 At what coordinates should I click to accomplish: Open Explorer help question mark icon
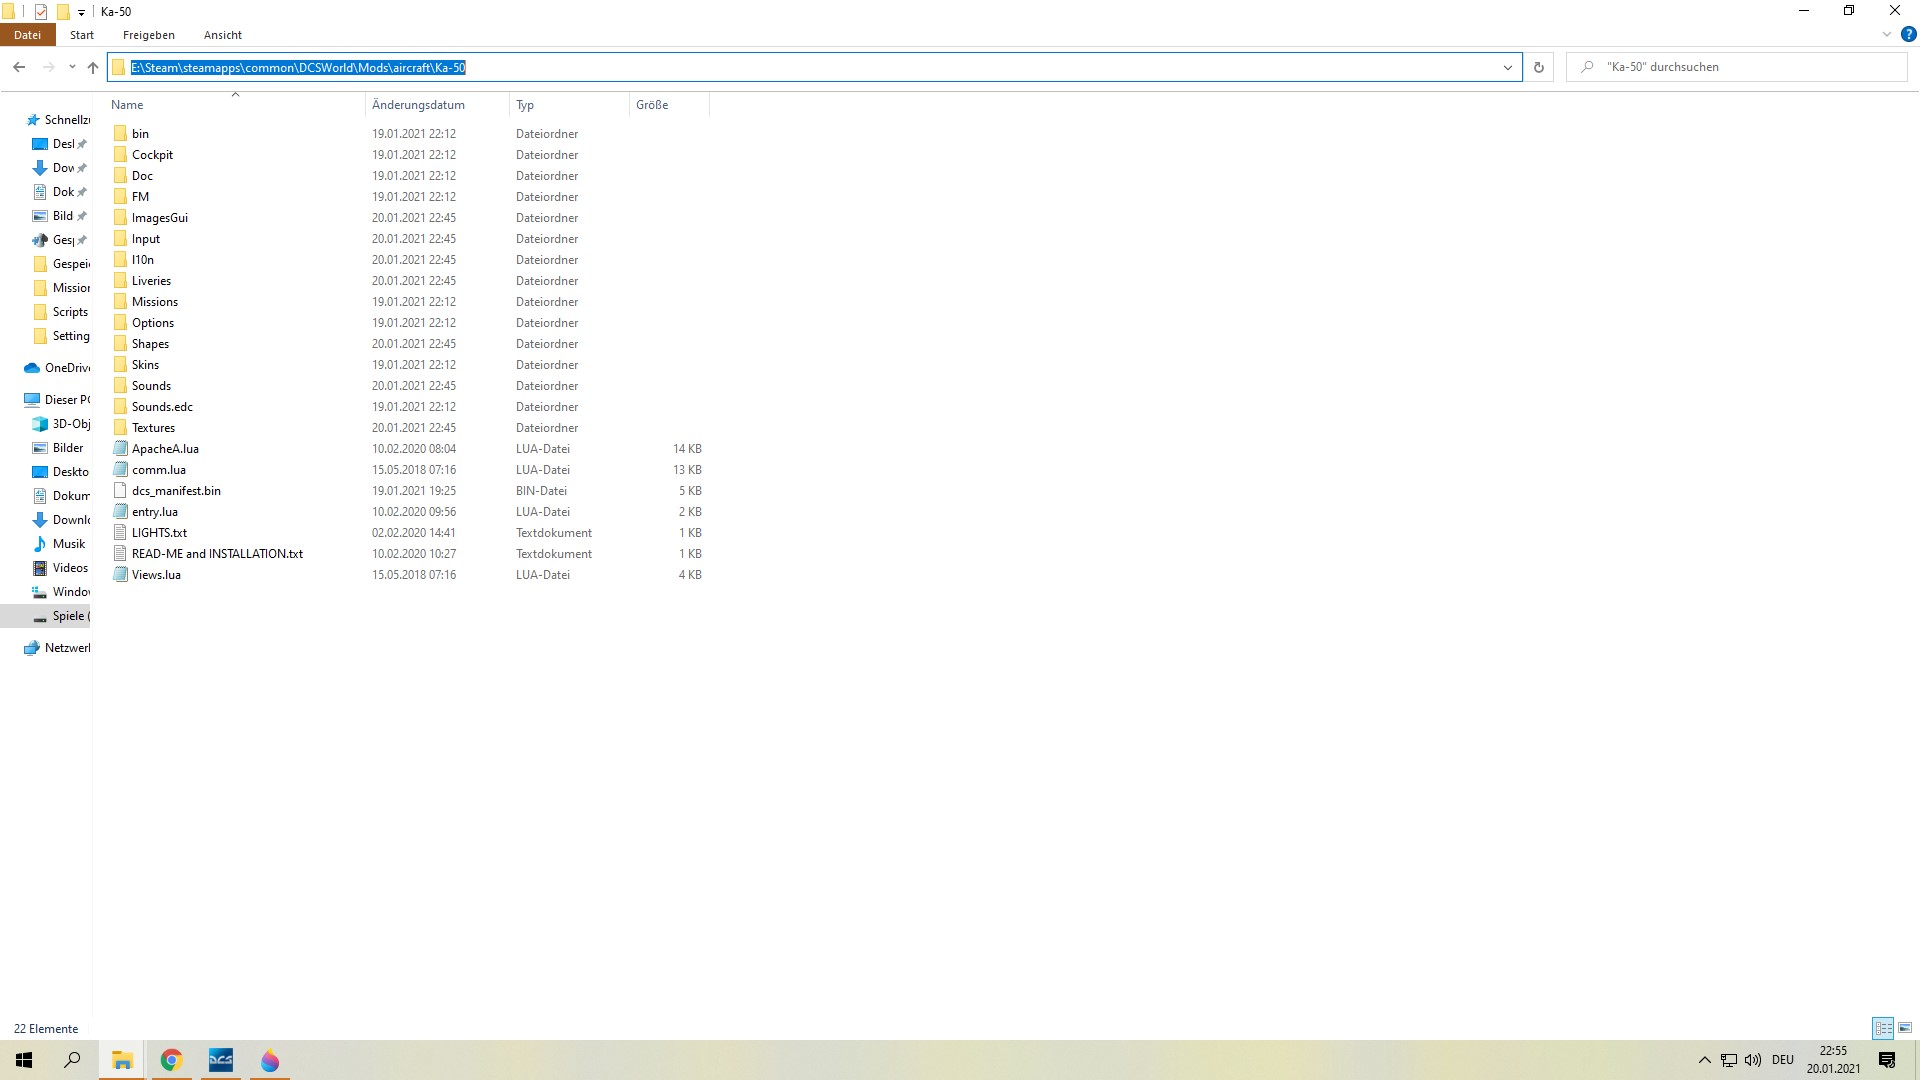(x=1908, y=34)
